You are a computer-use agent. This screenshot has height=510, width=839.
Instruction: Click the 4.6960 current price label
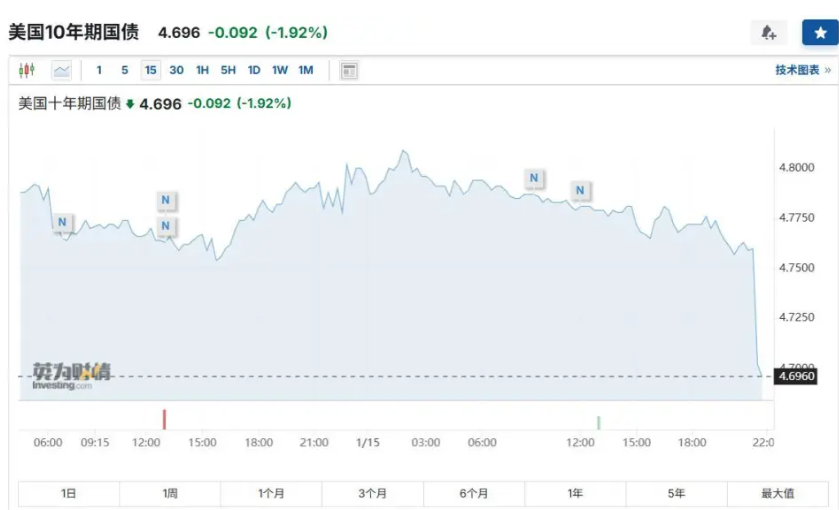click(797, 376)
